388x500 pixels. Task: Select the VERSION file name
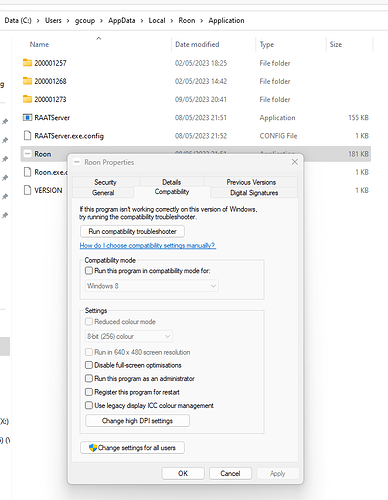(48, 190)
